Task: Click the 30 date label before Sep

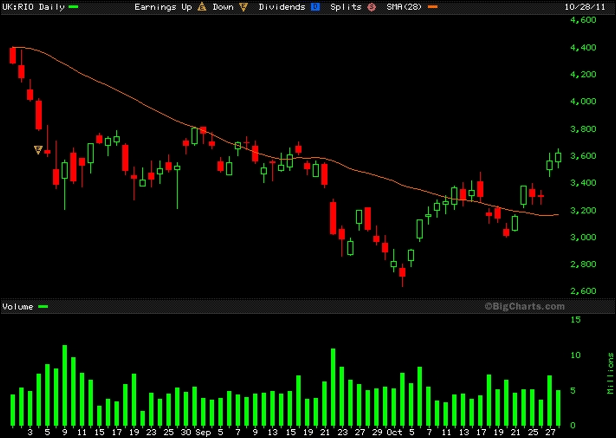Action: (186, 432)
